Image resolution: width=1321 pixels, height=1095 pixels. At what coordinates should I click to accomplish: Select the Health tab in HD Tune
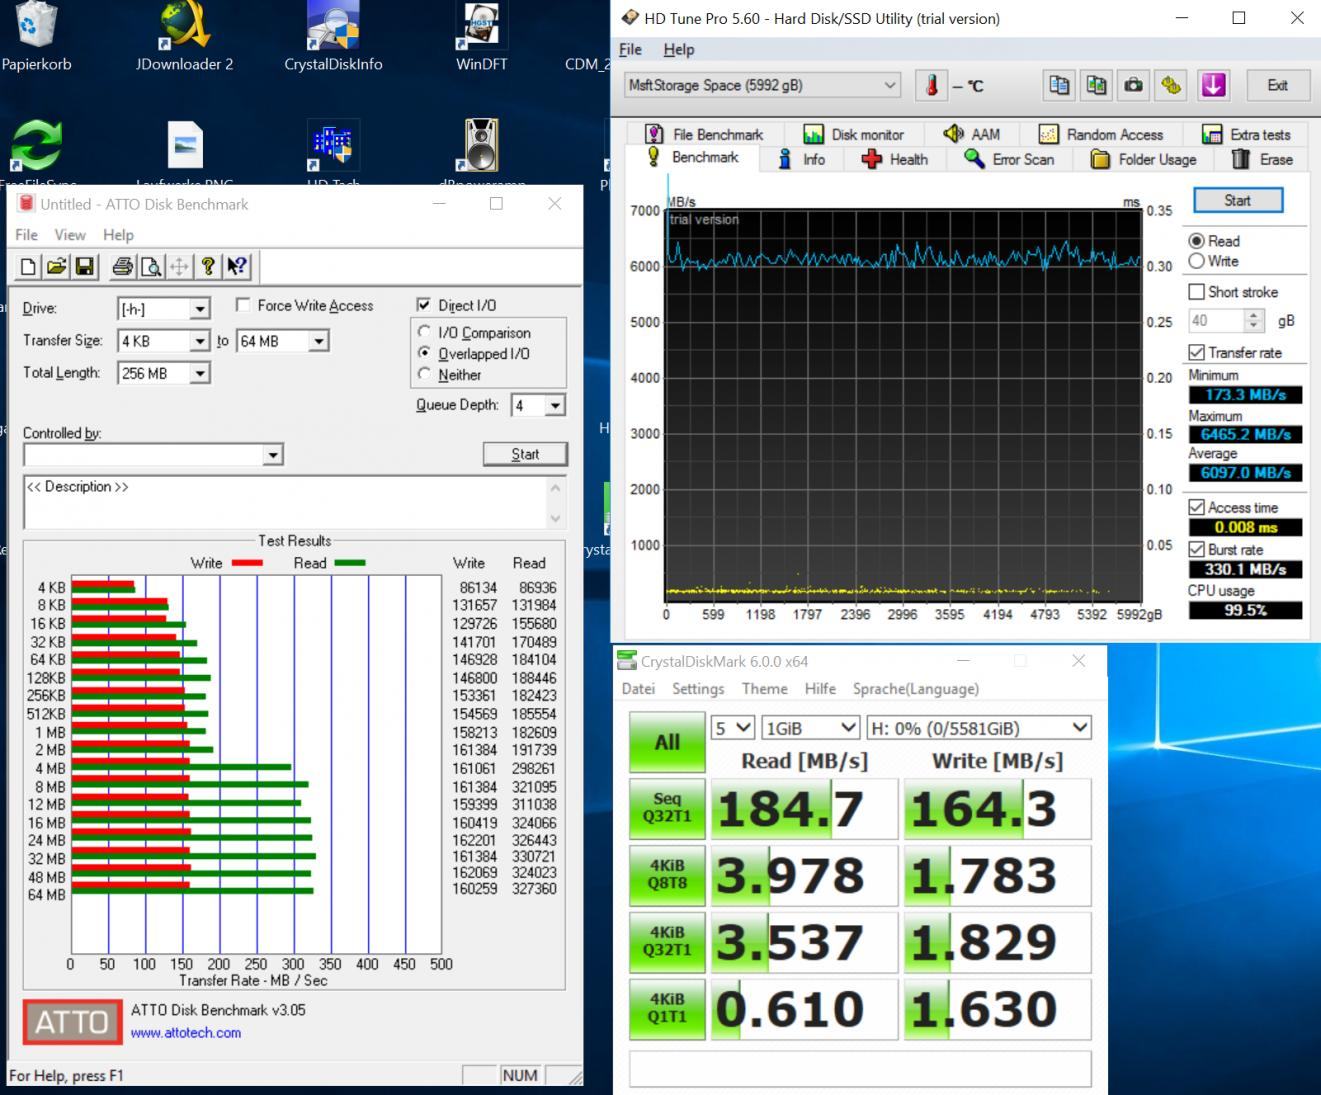895,159
